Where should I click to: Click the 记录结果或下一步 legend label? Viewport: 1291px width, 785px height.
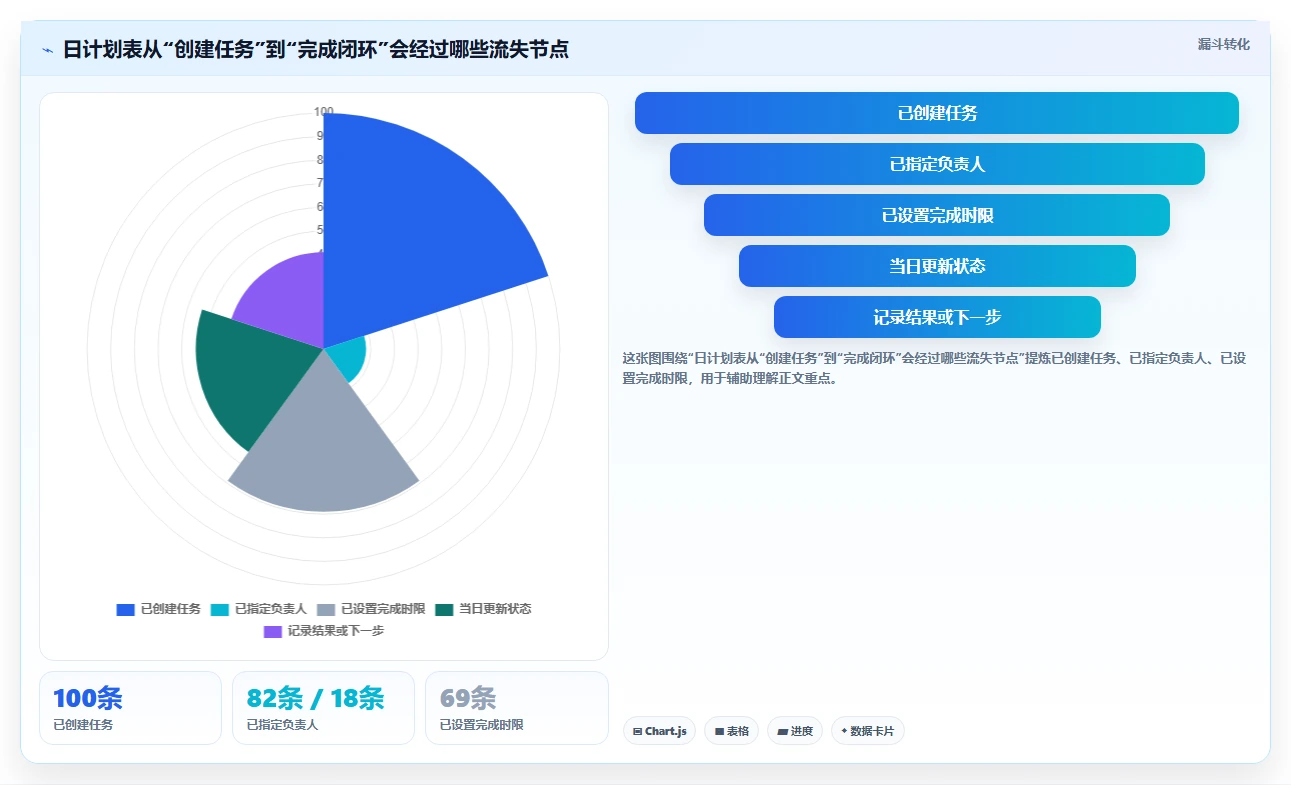[x=336, y=631]
